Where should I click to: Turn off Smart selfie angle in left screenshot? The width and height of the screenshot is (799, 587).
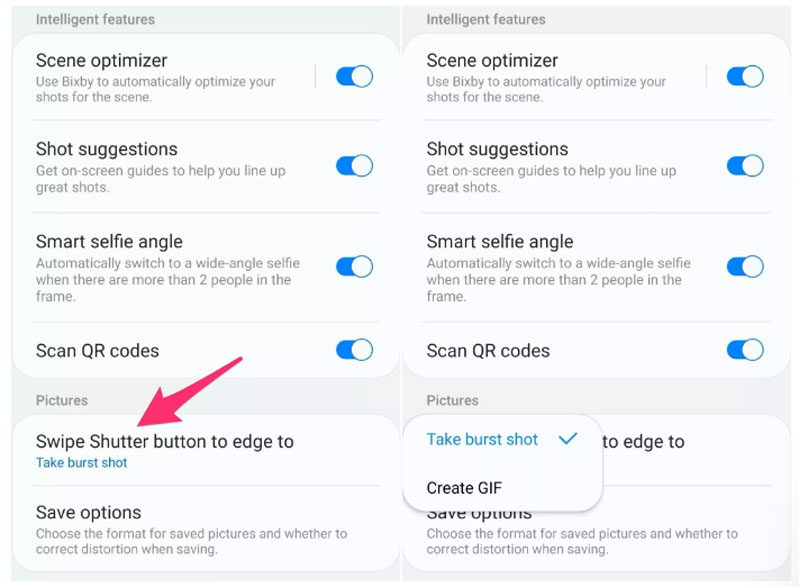coord(354,267)
